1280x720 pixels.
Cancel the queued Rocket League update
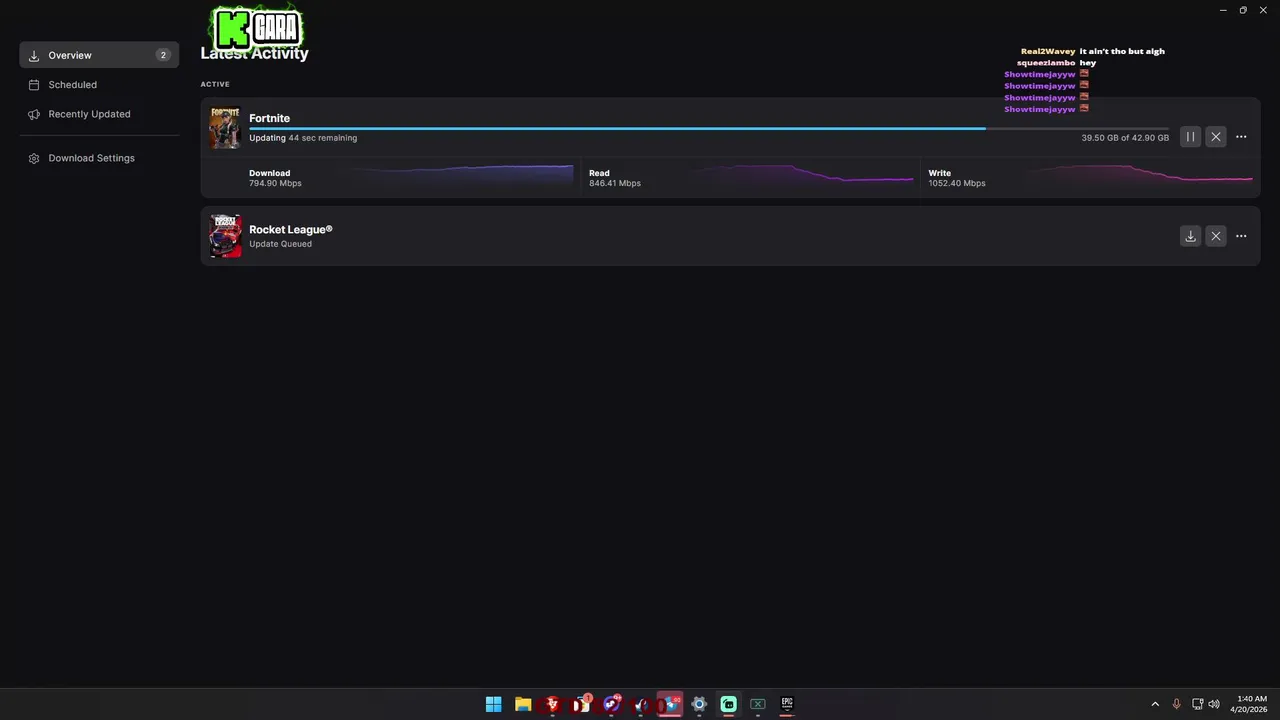click(x=1215, y=236)
